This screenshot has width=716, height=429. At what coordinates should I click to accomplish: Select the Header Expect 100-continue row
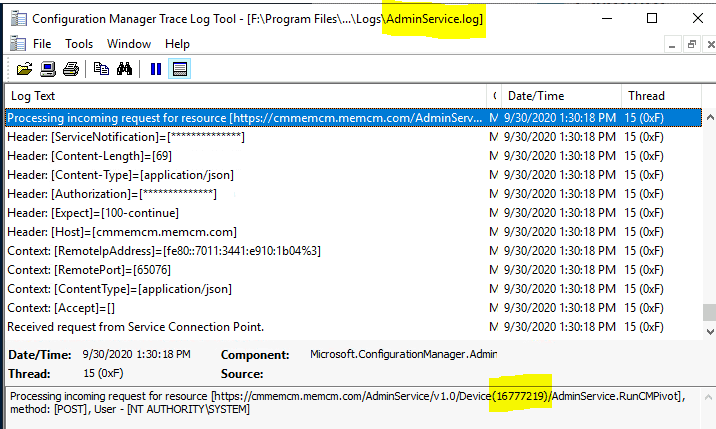(x=353, y=213)
